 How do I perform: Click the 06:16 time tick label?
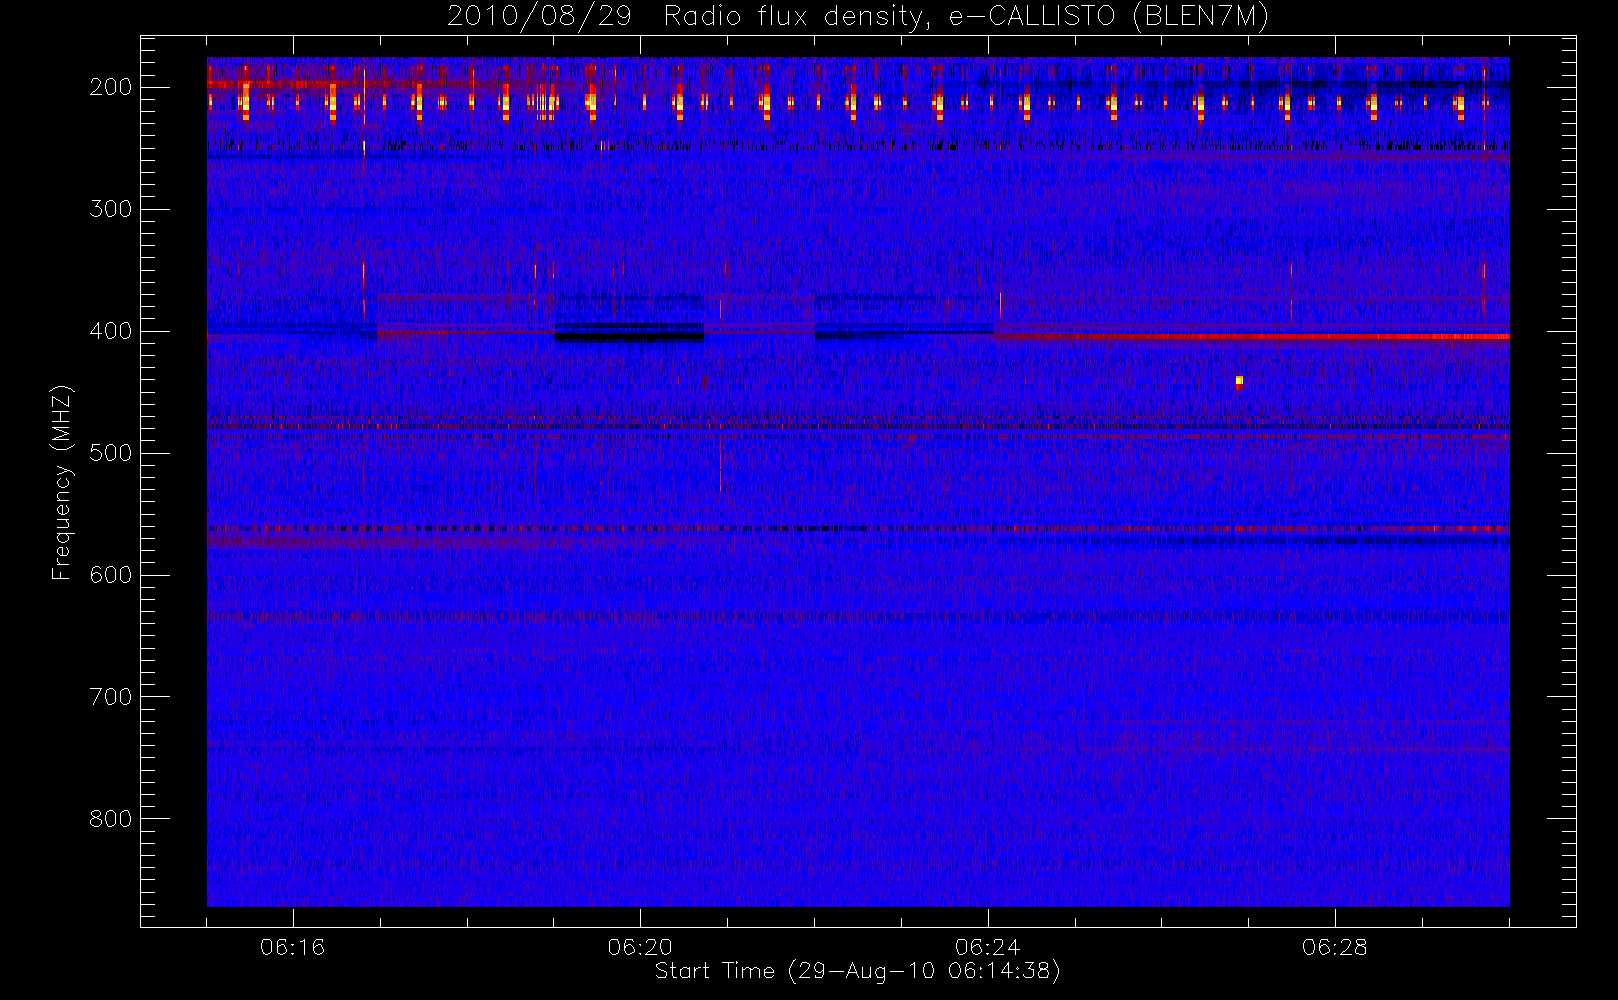coord(293,947)
